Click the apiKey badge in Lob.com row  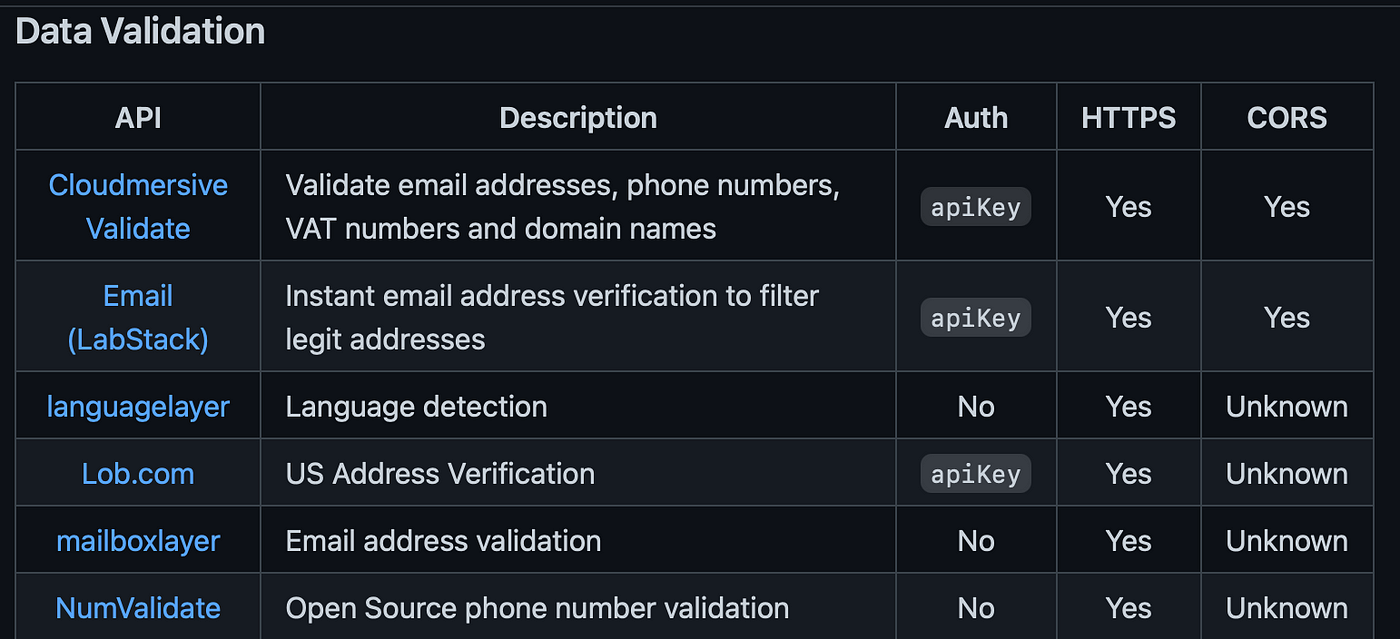tap(976, 474)
